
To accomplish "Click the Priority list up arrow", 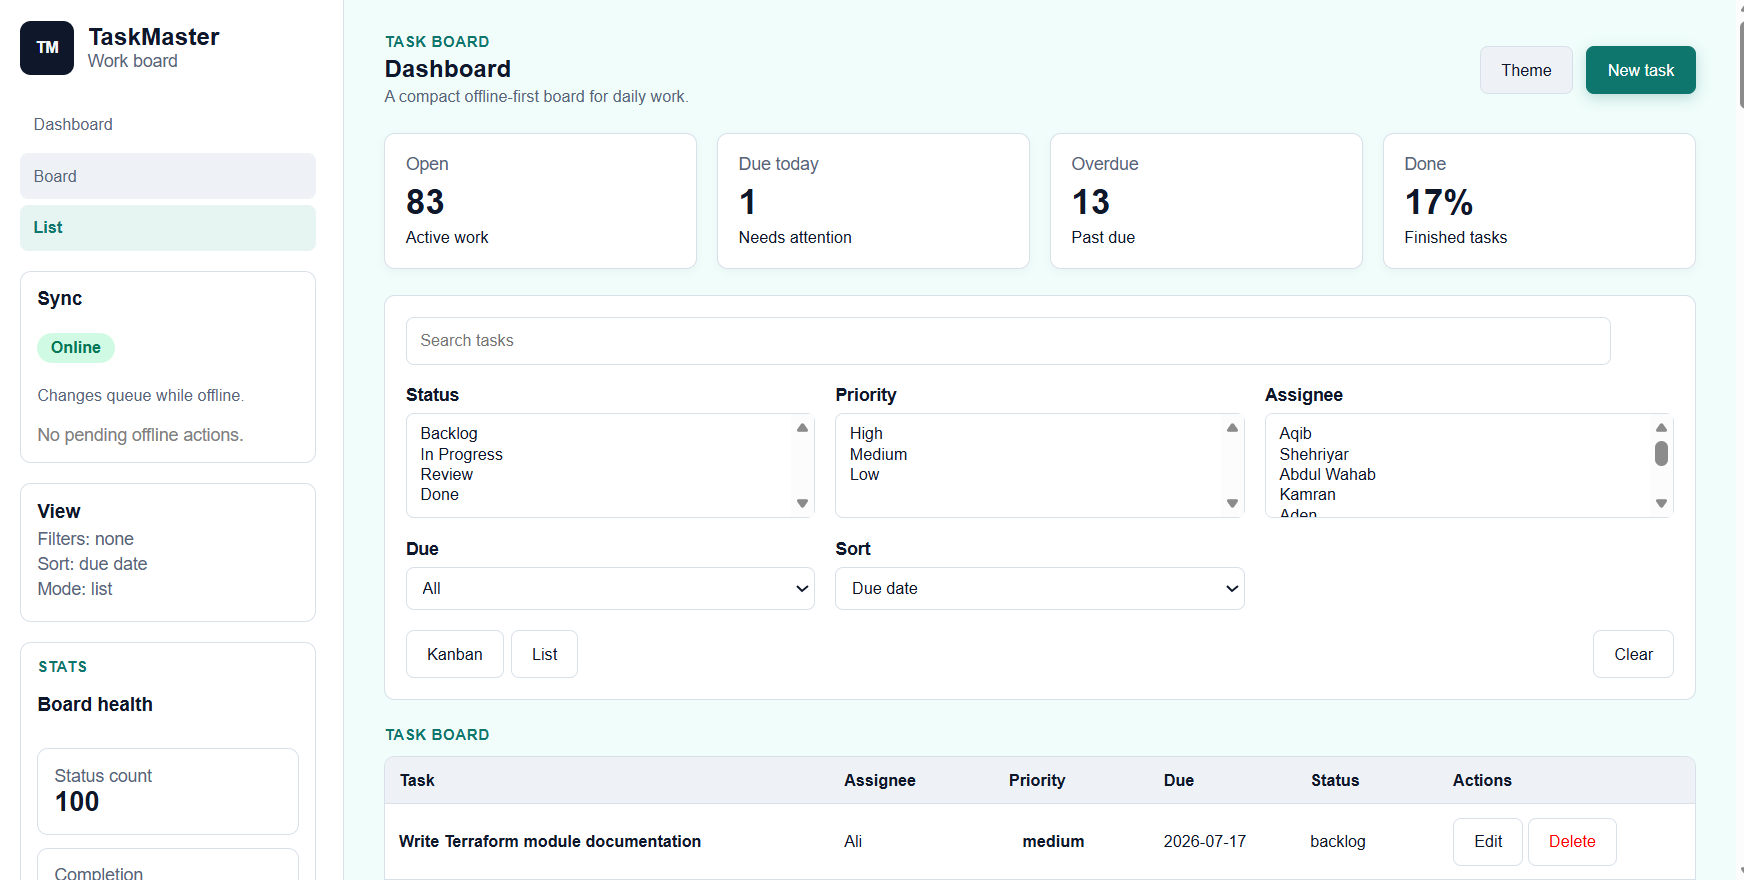I will (1232, 428).
